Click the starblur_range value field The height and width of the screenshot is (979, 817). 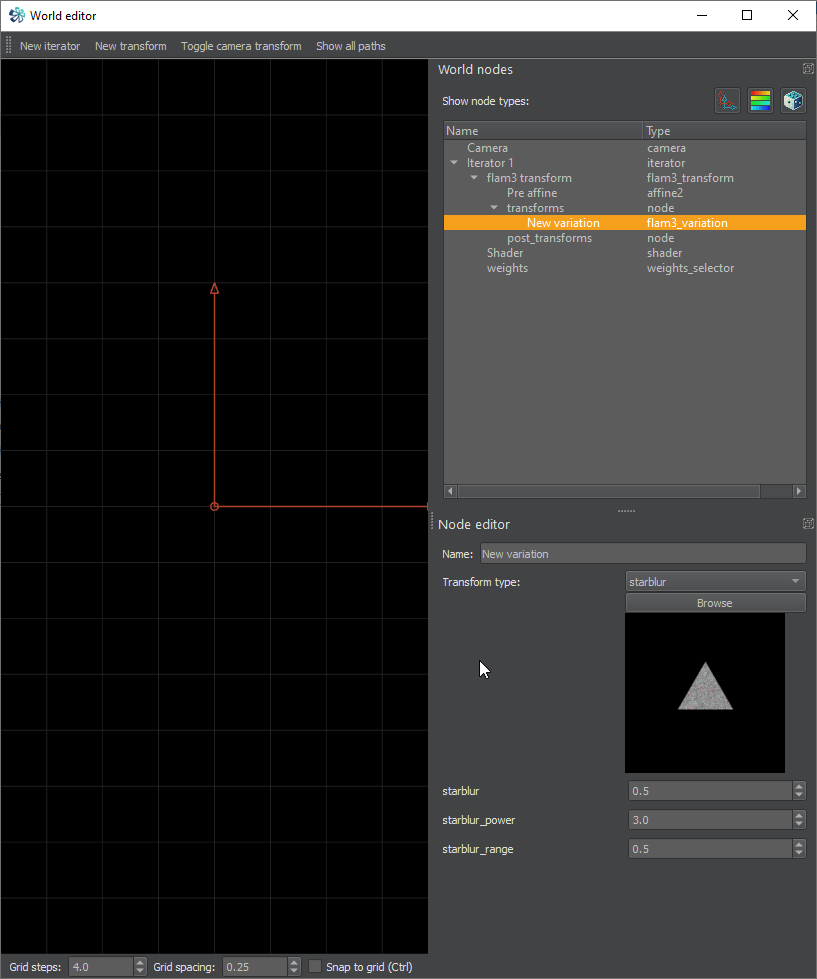(x=710, y=849)
